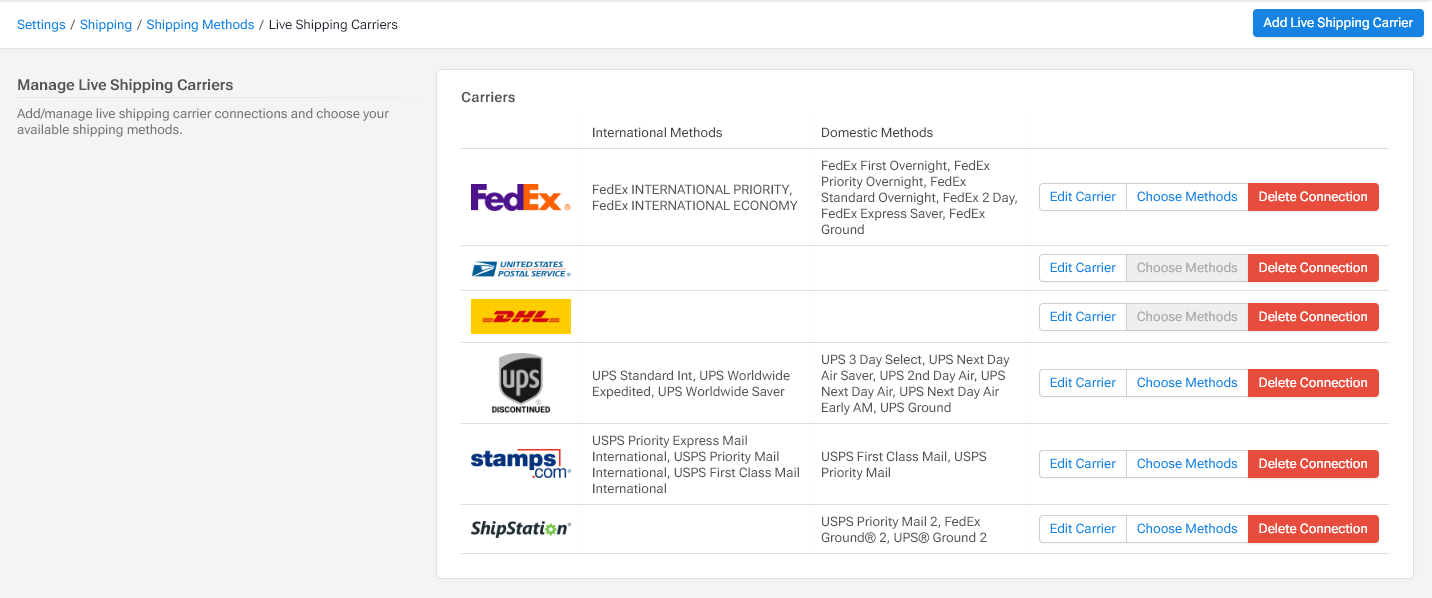The image size is (1432, 598).
Task: Delete the ShipStation connection
Action: click(x=1313, y=529)
